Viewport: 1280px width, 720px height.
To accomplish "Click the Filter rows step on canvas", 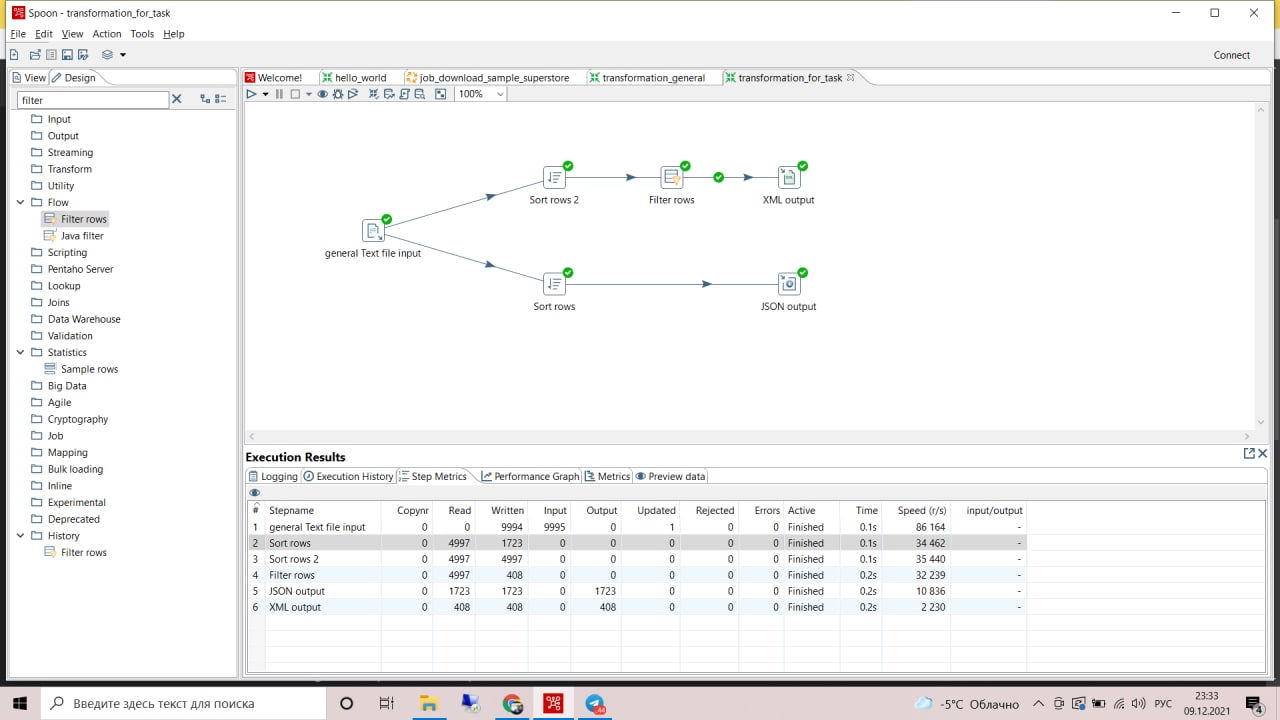I will coord(672,178).
